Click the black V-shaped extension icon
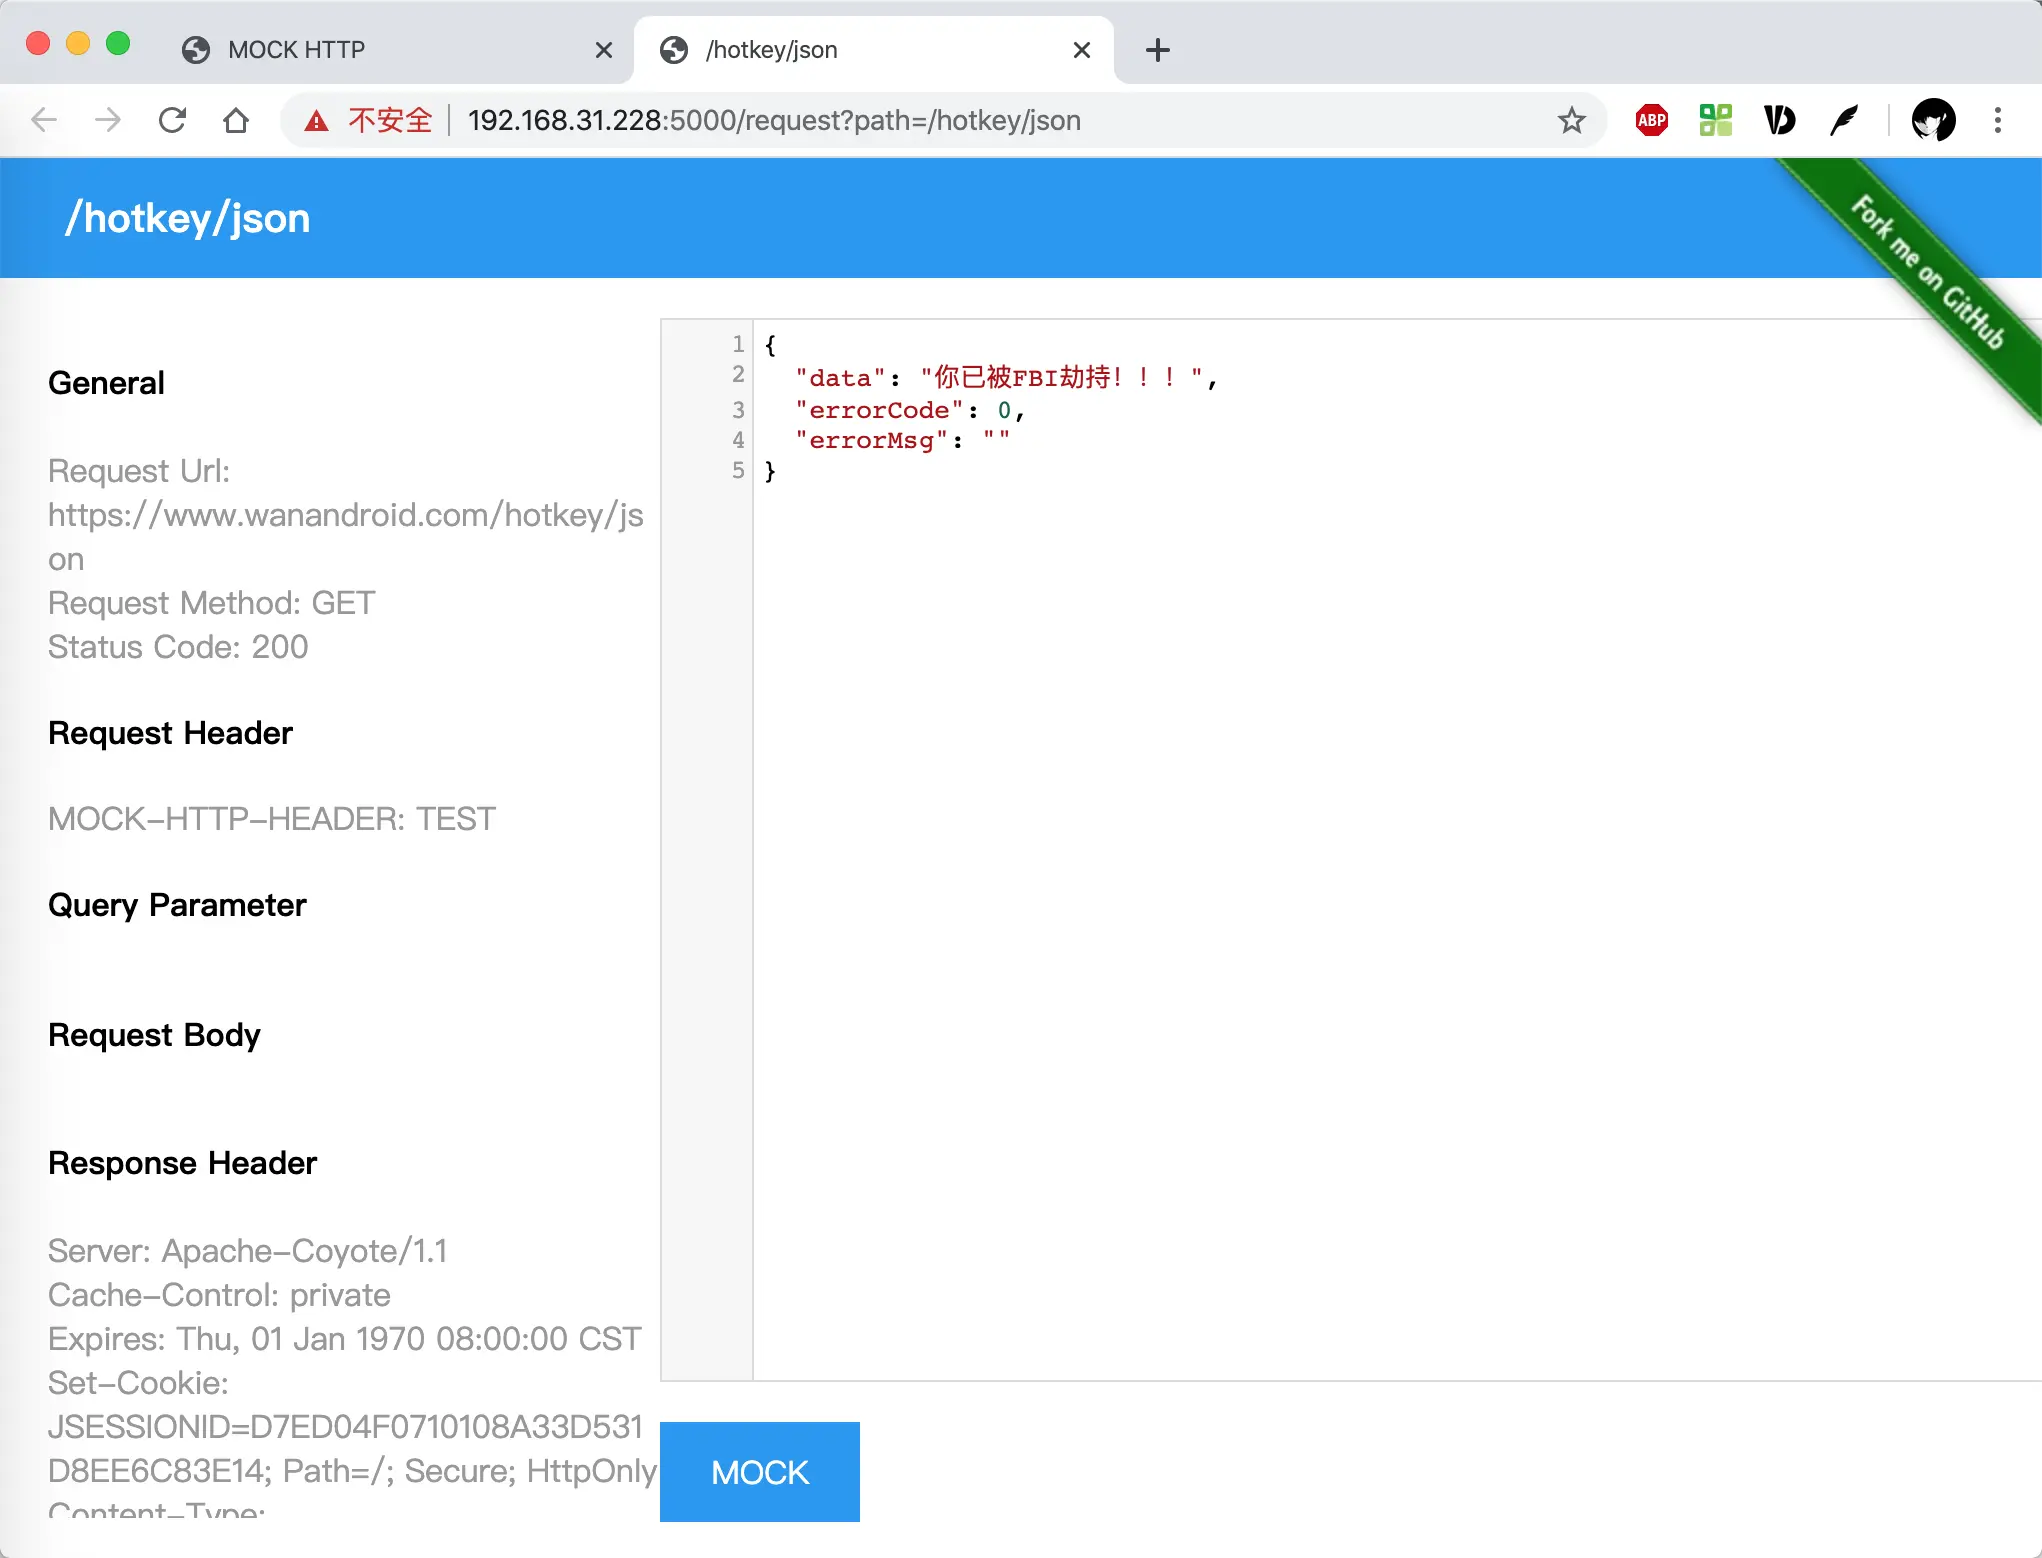 [x=1779, y=121]
